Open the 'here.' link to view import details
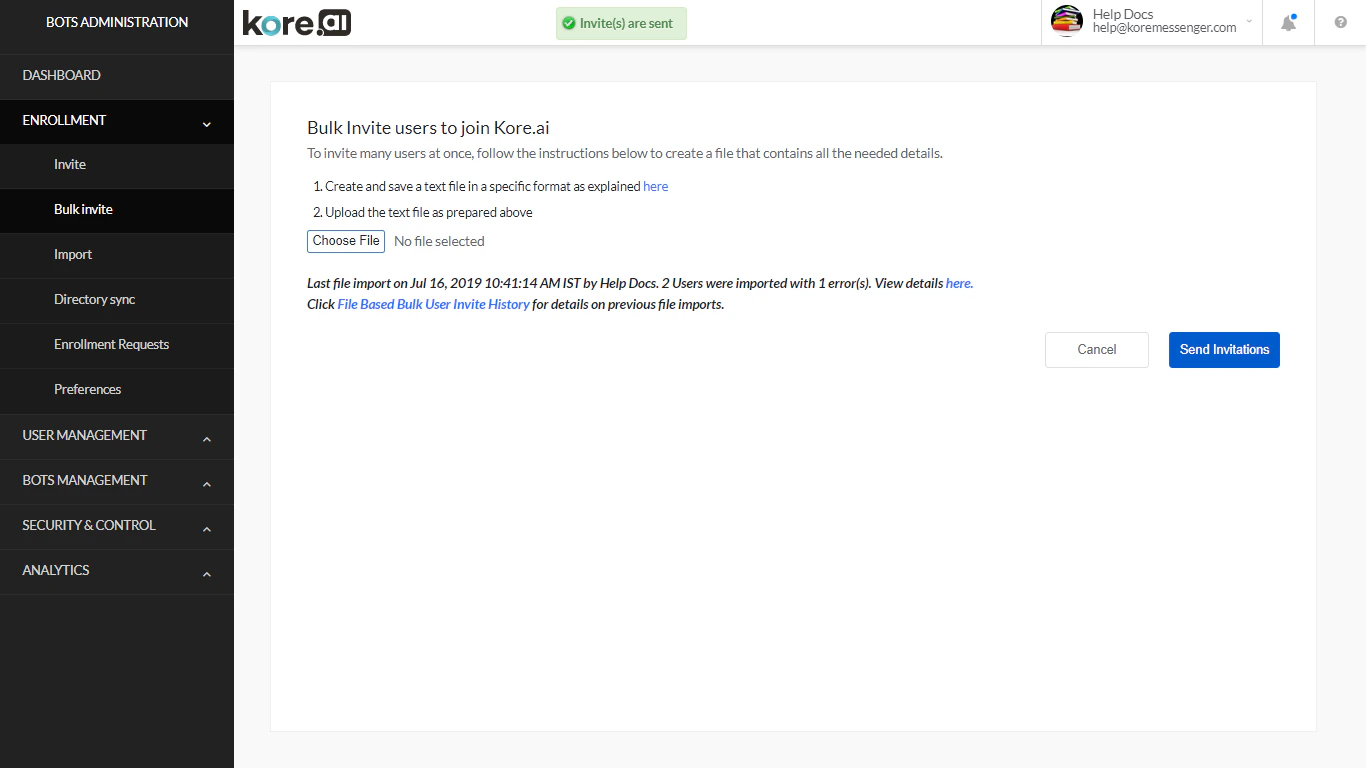Viewport: 1366px width, 768px height. tap(959, 283)
